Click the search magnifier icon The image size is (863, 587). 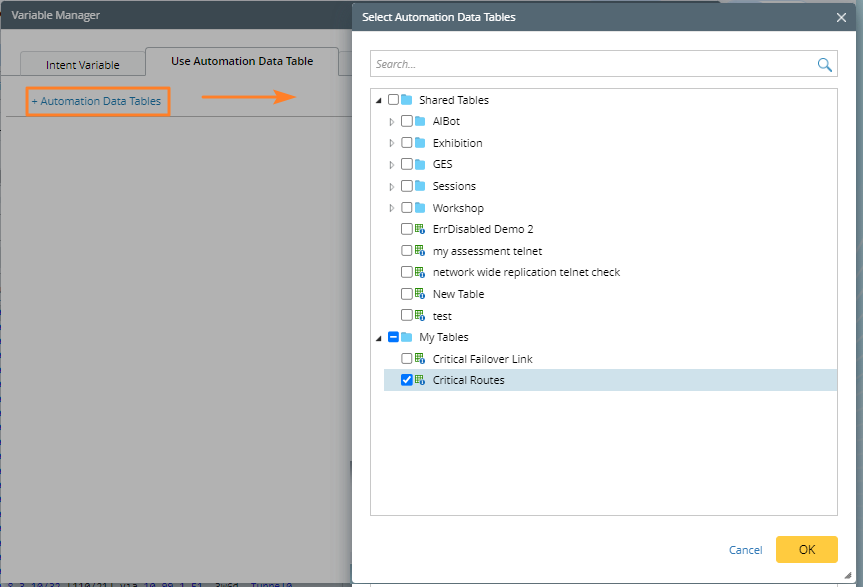point(824,65)
